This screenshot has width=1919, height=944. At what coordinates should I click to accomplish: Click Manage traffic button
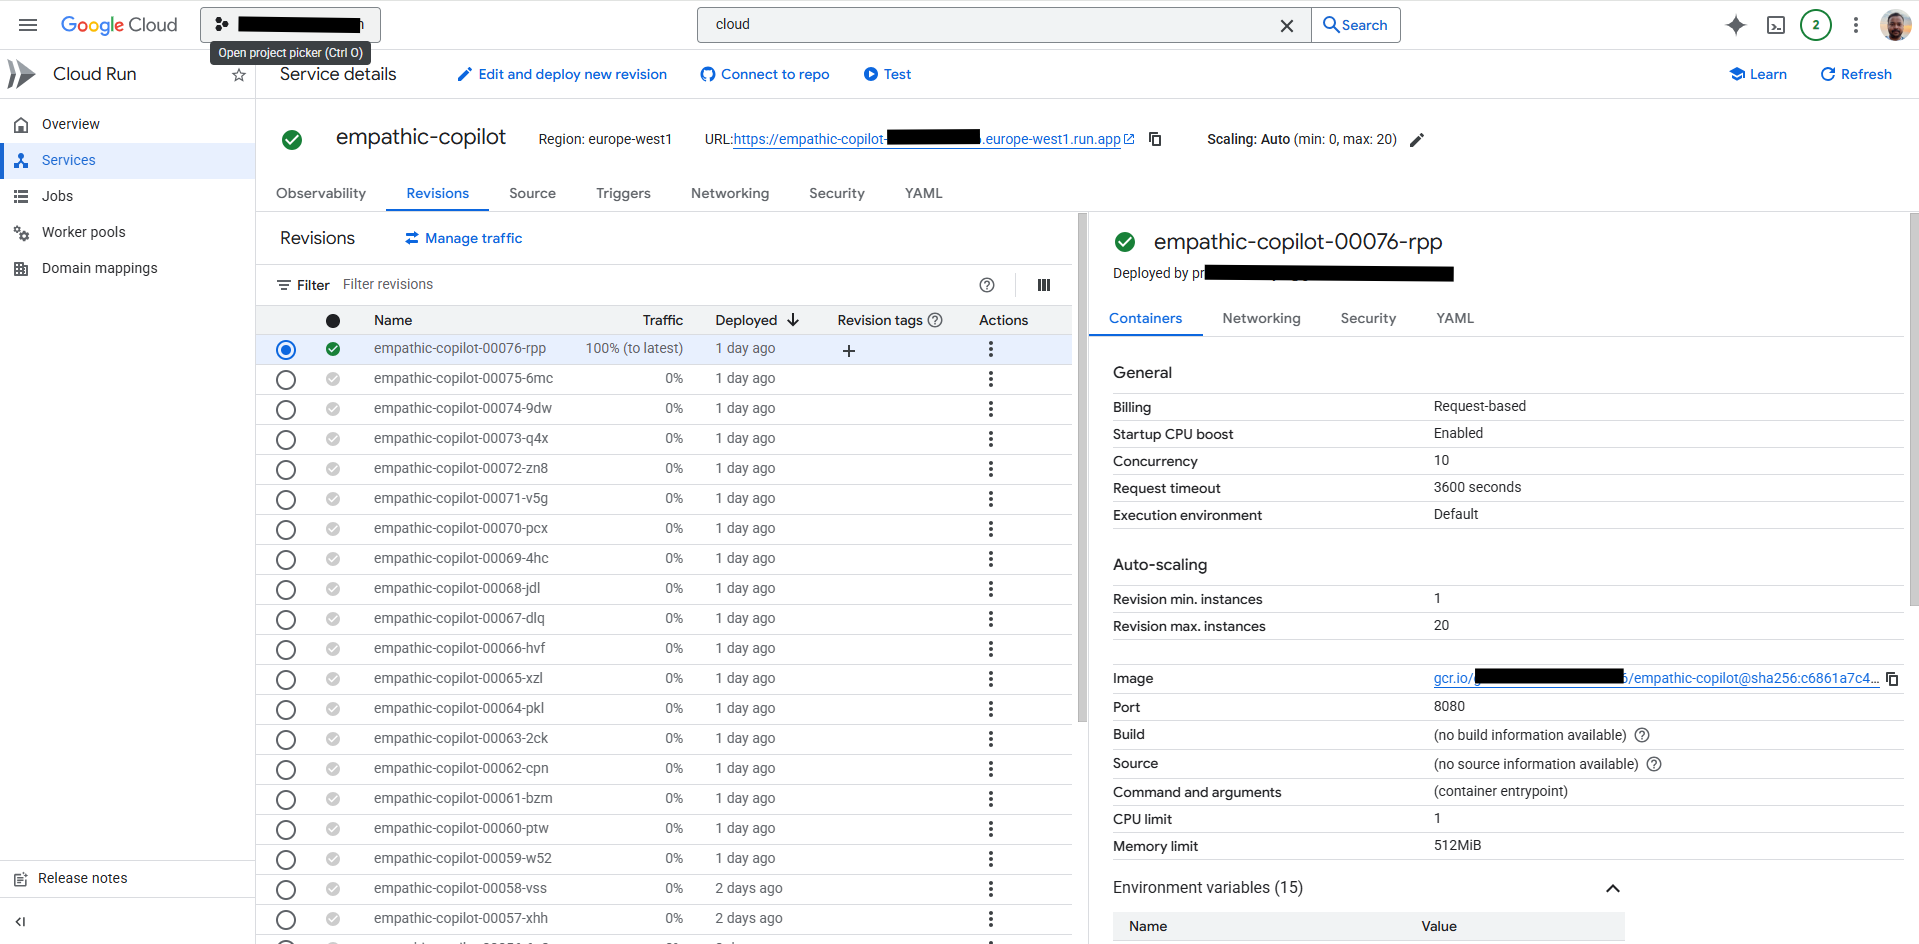pyautogui.click(x=464, y=238)
